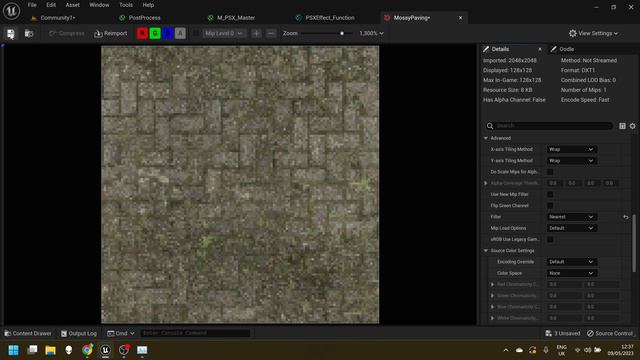Open the Content Drawer

pyautogui.click(x=28, y=333)
